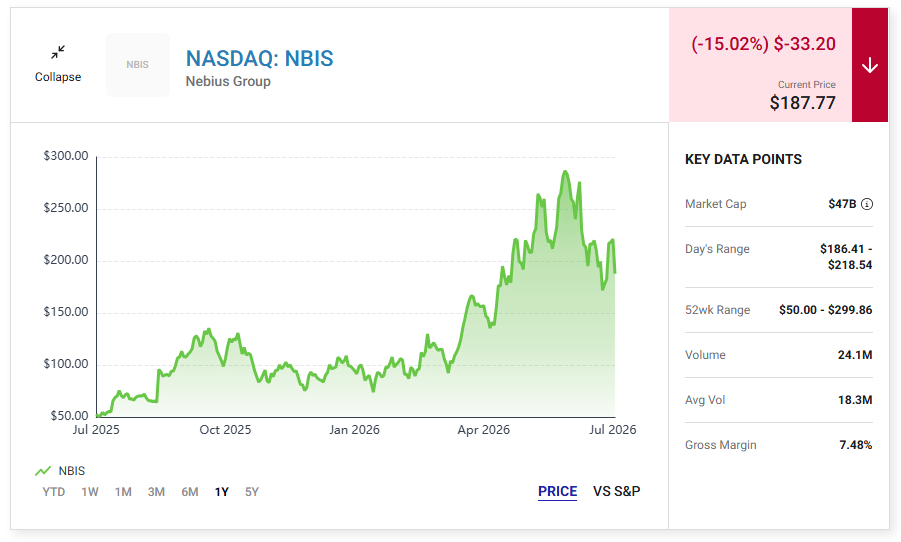This screenshot has height=542, width=901.
Task: Switch to the PRICE chart tab
Action: tap(557, 491)
